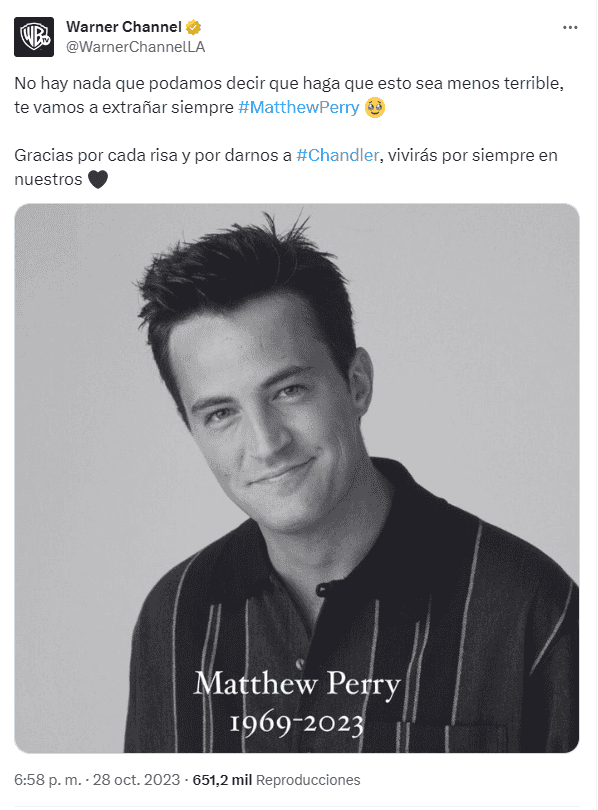Open the Matthew Perry tribute photo

click(296, 478)
